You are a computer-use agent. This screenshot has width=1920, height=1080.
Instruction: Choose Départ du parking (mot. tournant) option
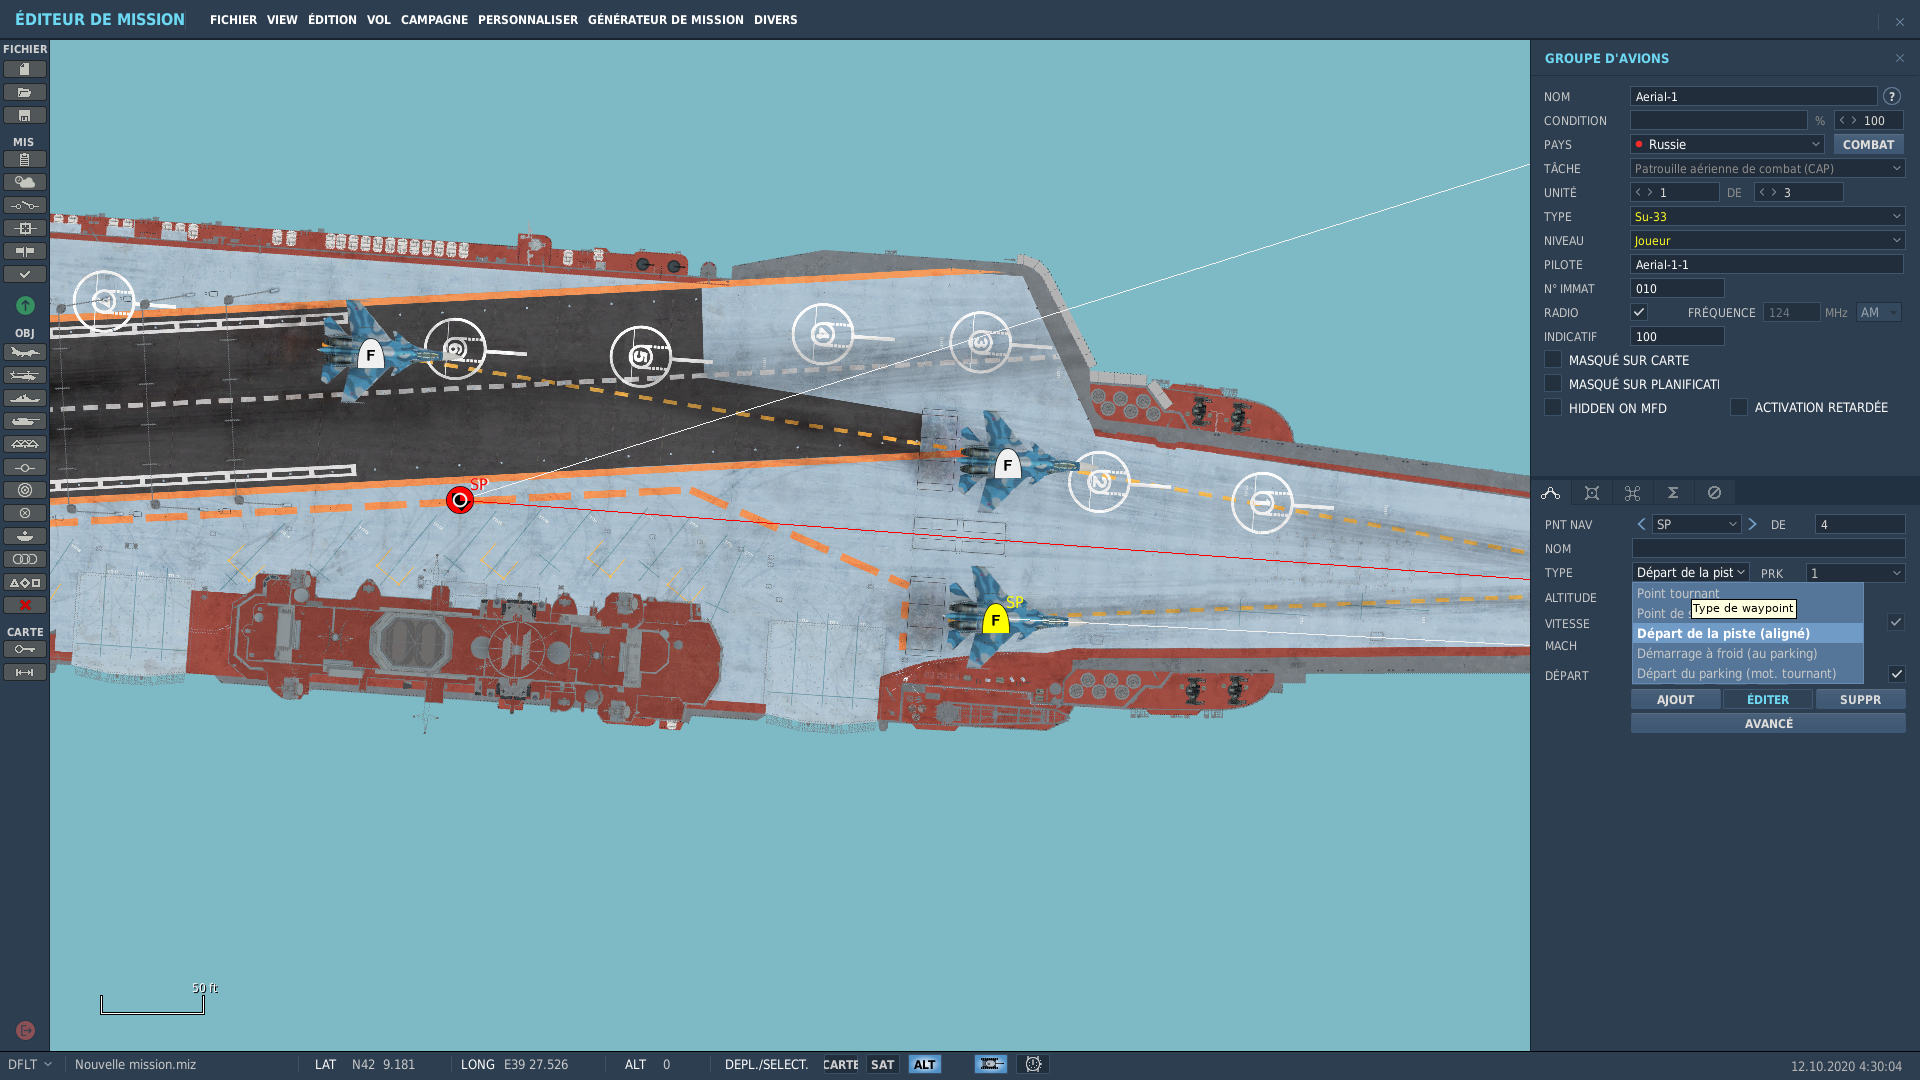1748,673
